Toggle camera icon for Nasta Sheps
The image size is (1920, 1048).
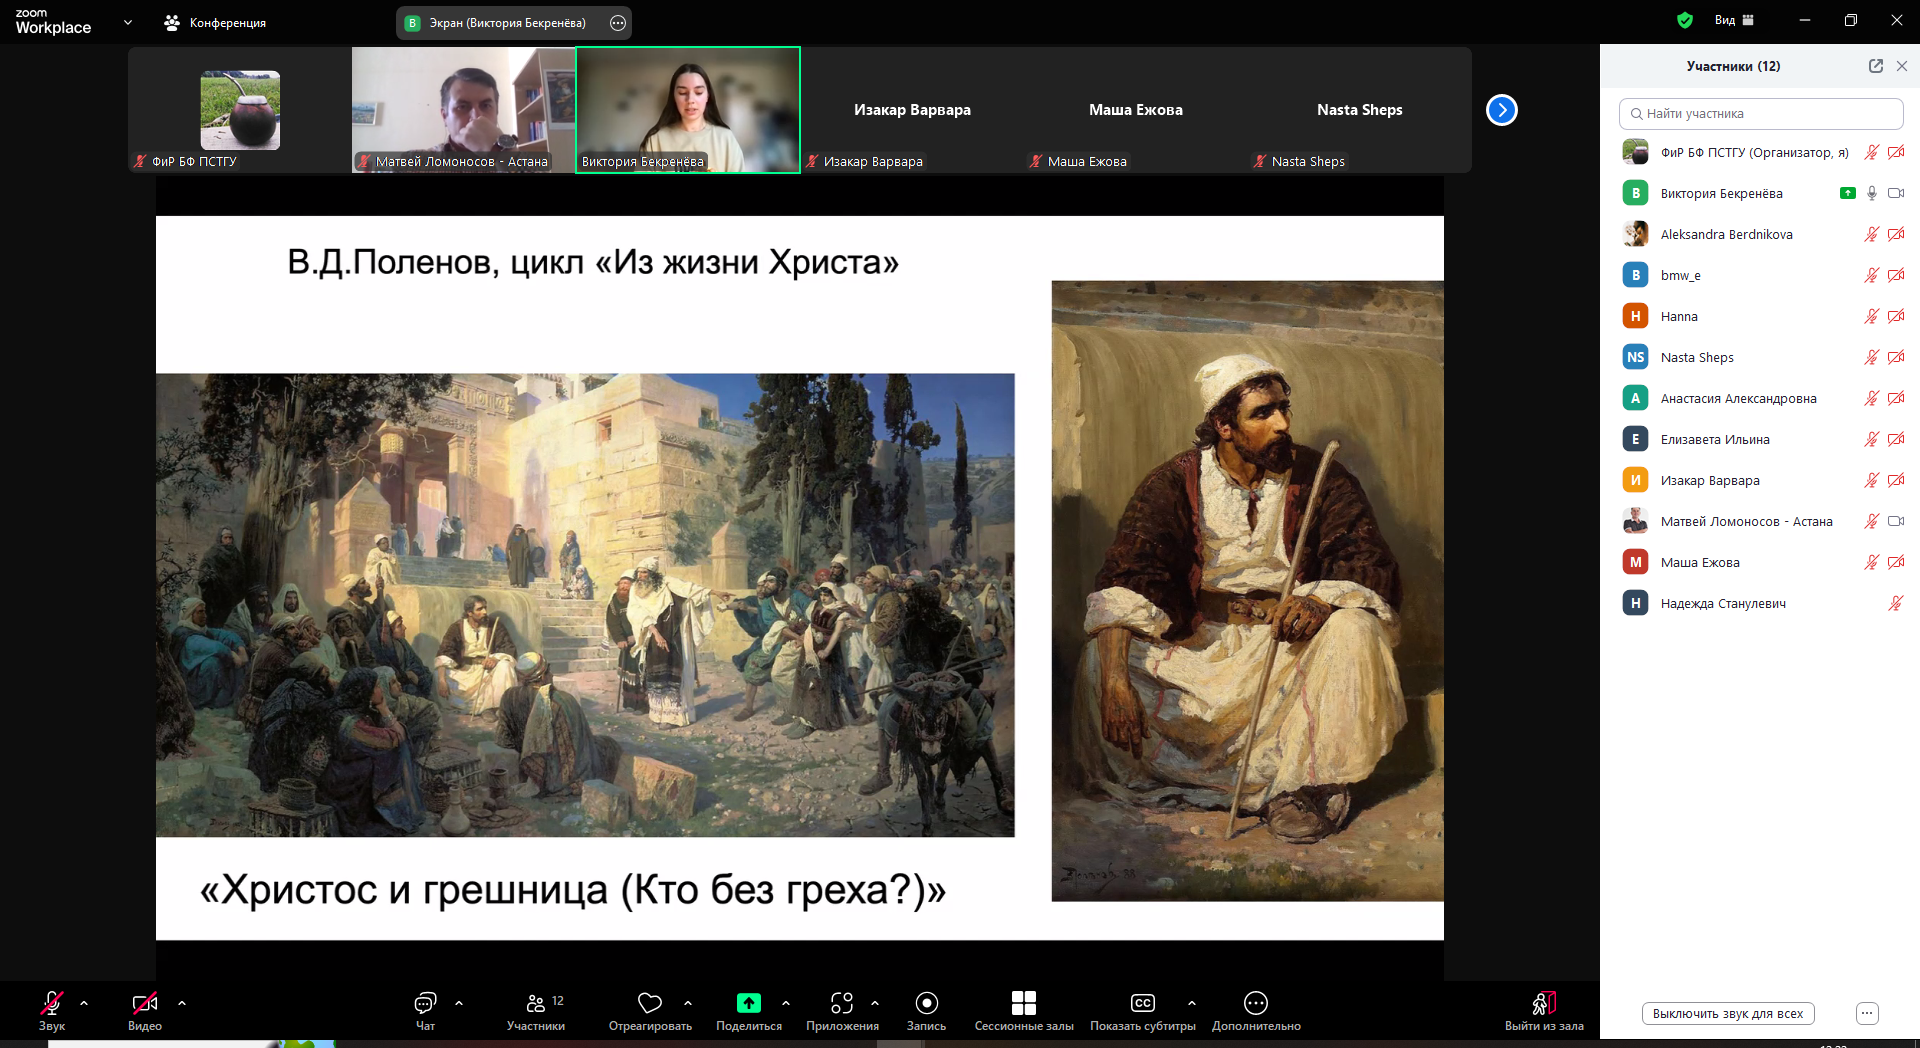[x=1896, y=357]
